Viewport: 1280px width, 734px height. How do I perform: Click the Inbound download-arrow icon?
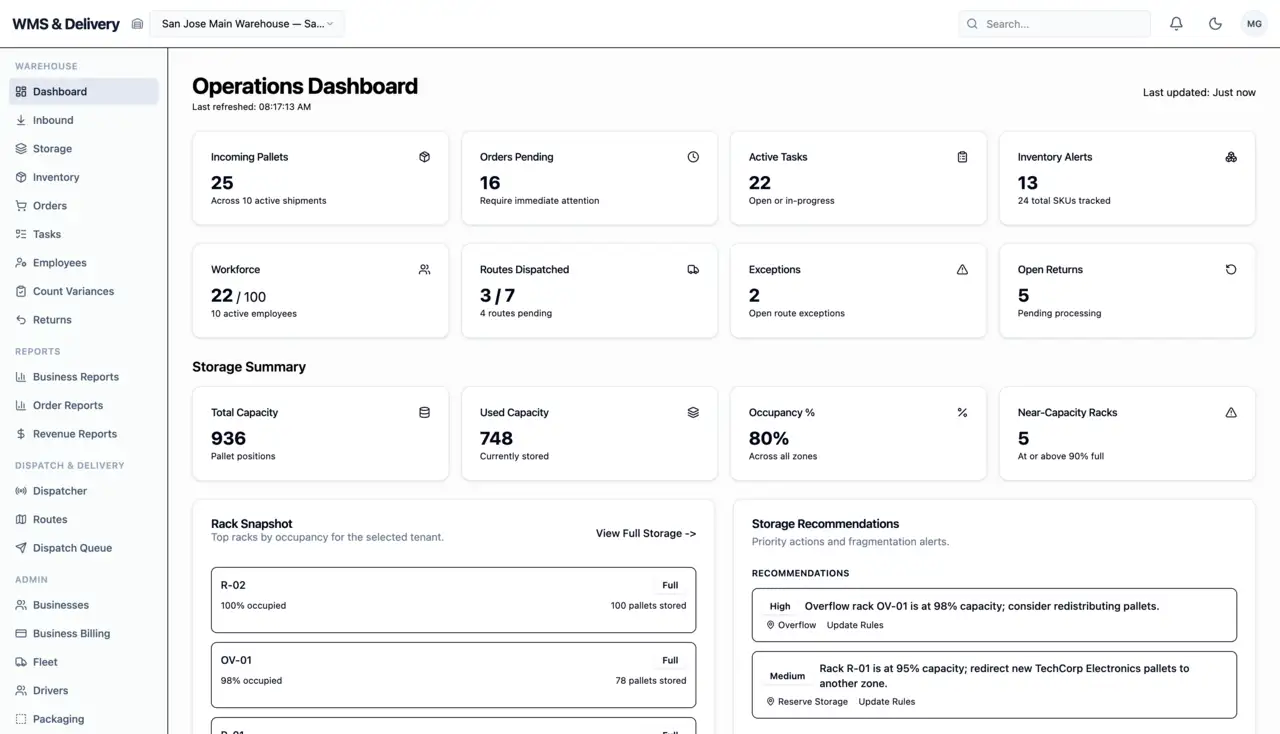coord(21,120)
